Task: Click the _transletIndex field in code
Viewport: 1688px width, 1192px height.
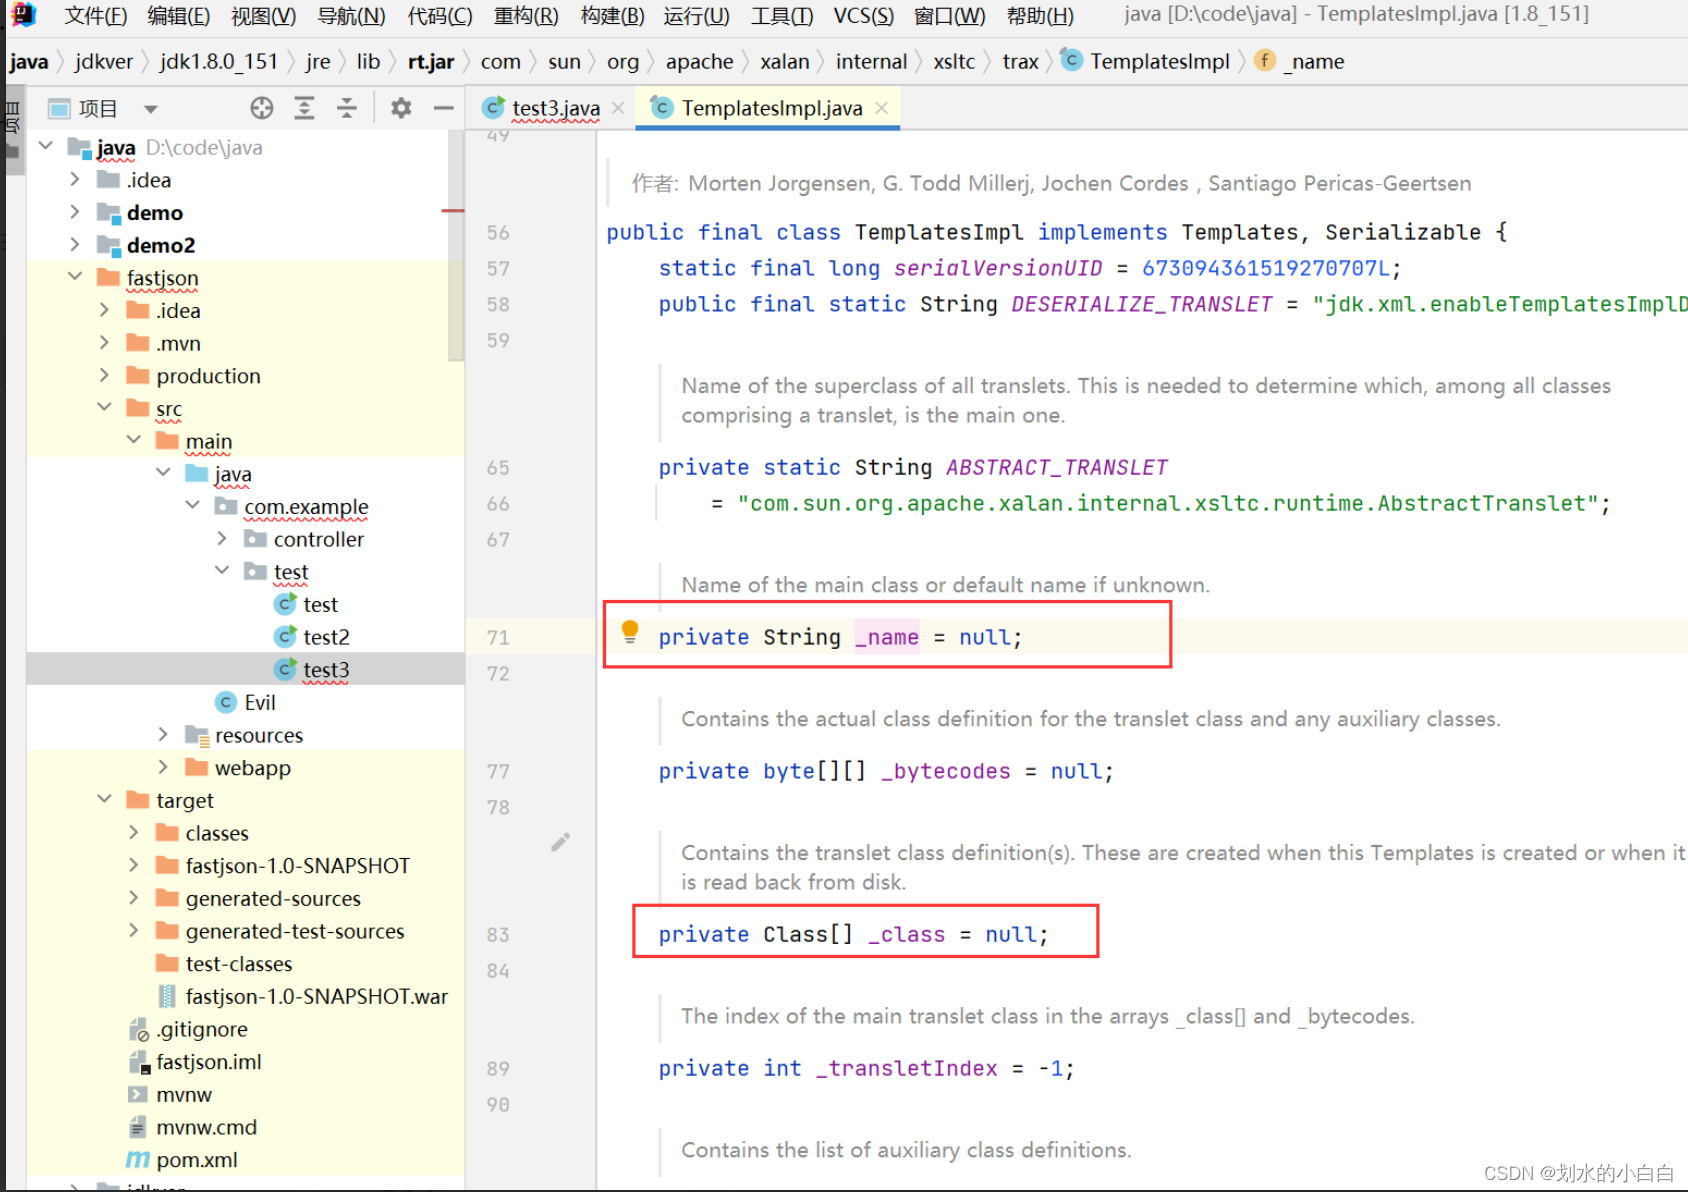Action: (906, 1068)
